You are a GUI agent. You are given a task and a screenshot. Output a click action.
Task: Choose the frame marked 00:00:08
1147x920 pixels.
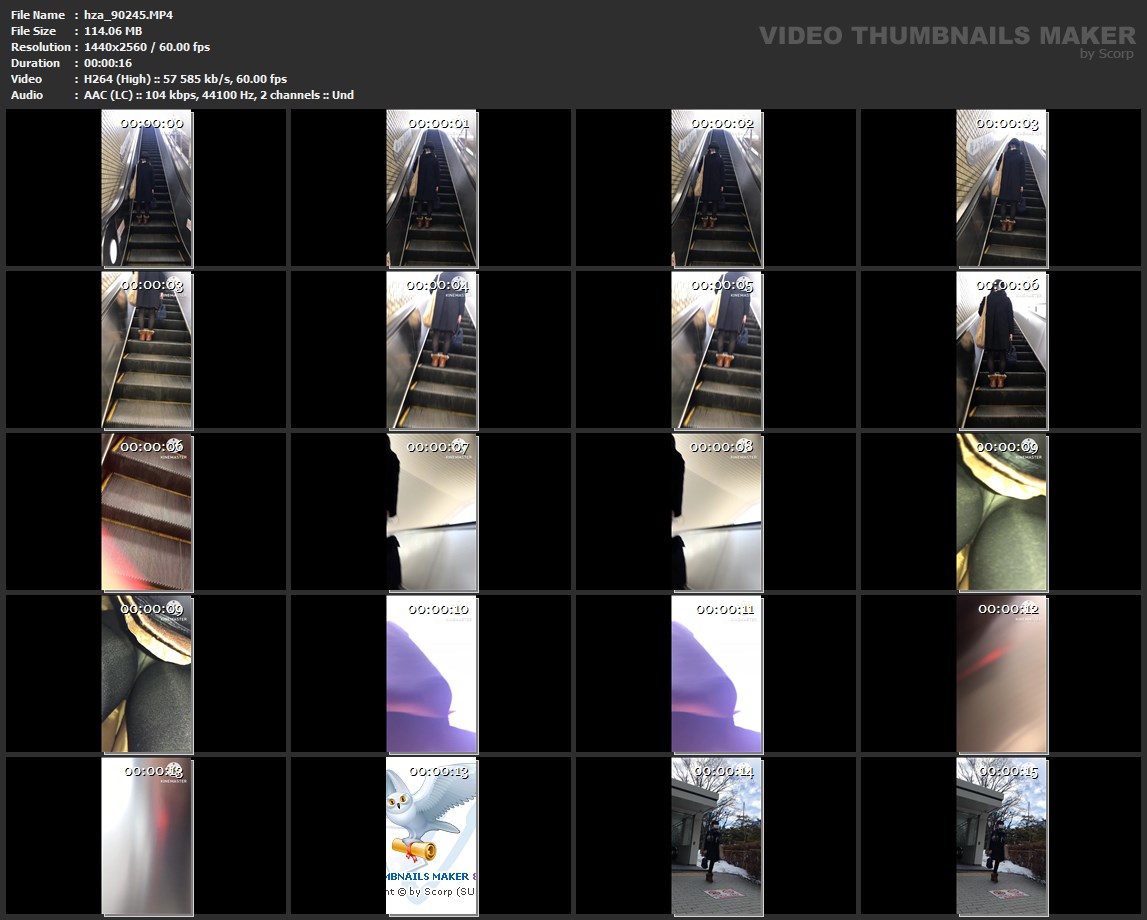coord(717,512)
